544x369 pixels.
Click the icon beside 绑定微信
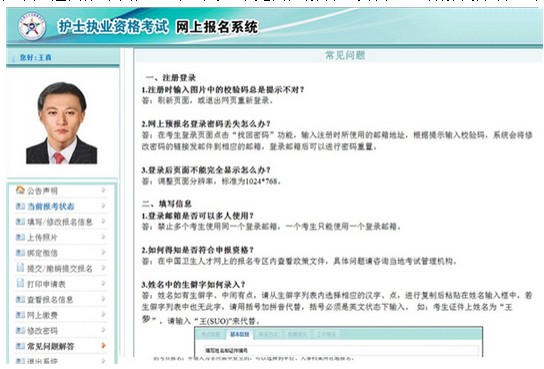click(20, 253)
